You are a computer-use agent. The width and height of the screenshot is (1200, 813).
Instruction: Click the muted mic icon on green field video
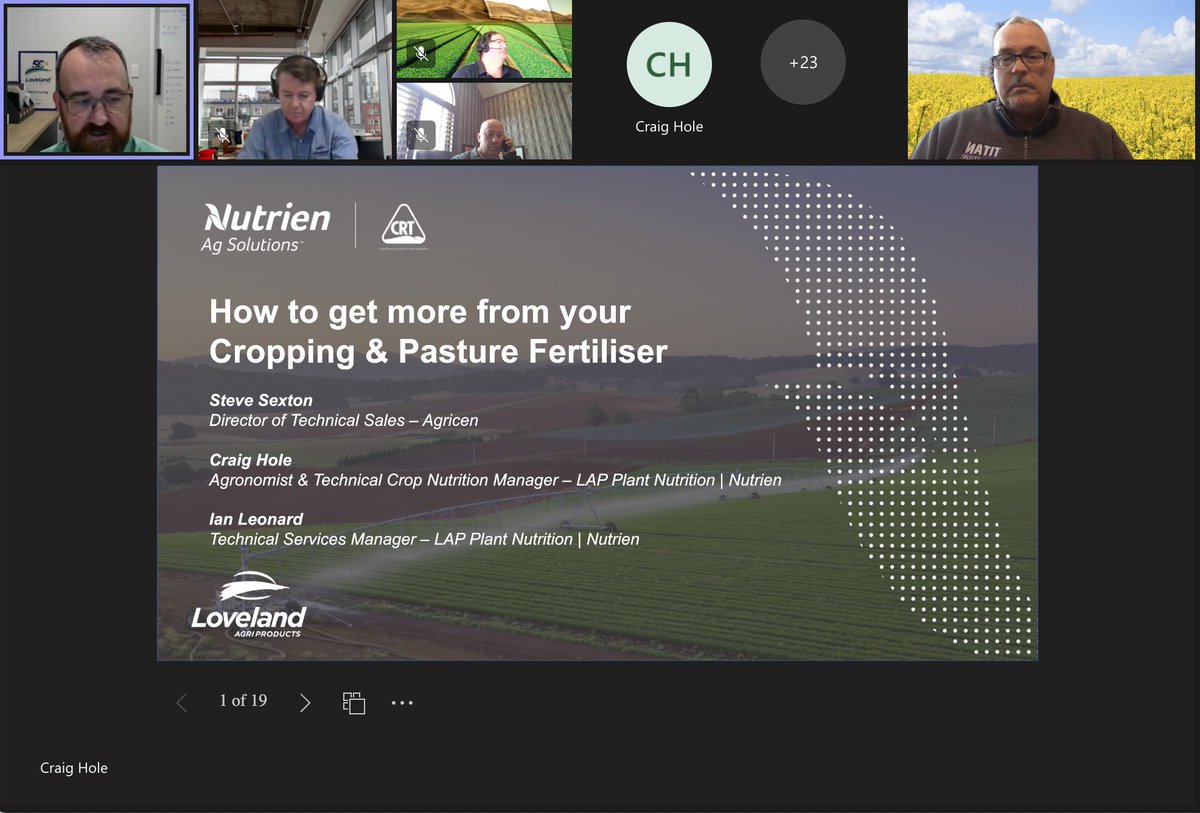click(422, 53)
